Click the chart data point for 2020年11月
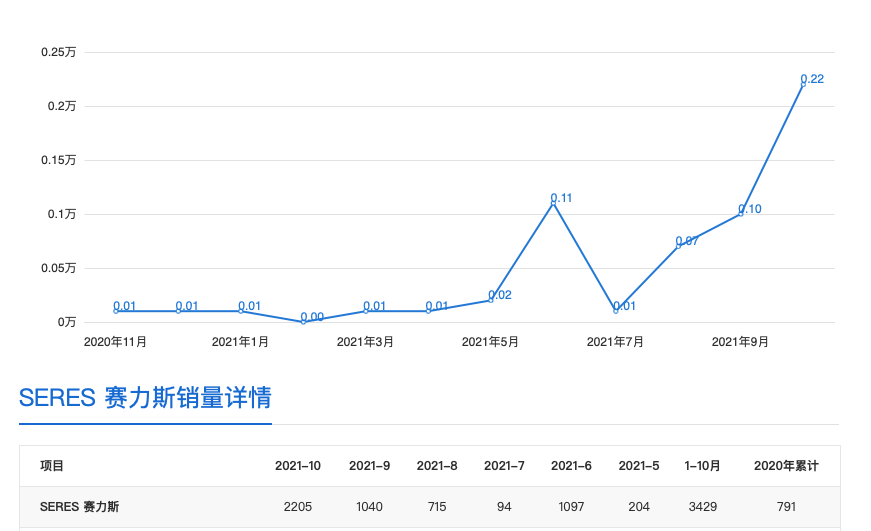This screenshot has width=871, height=531. pyautogui.click(x=116, y=312)
